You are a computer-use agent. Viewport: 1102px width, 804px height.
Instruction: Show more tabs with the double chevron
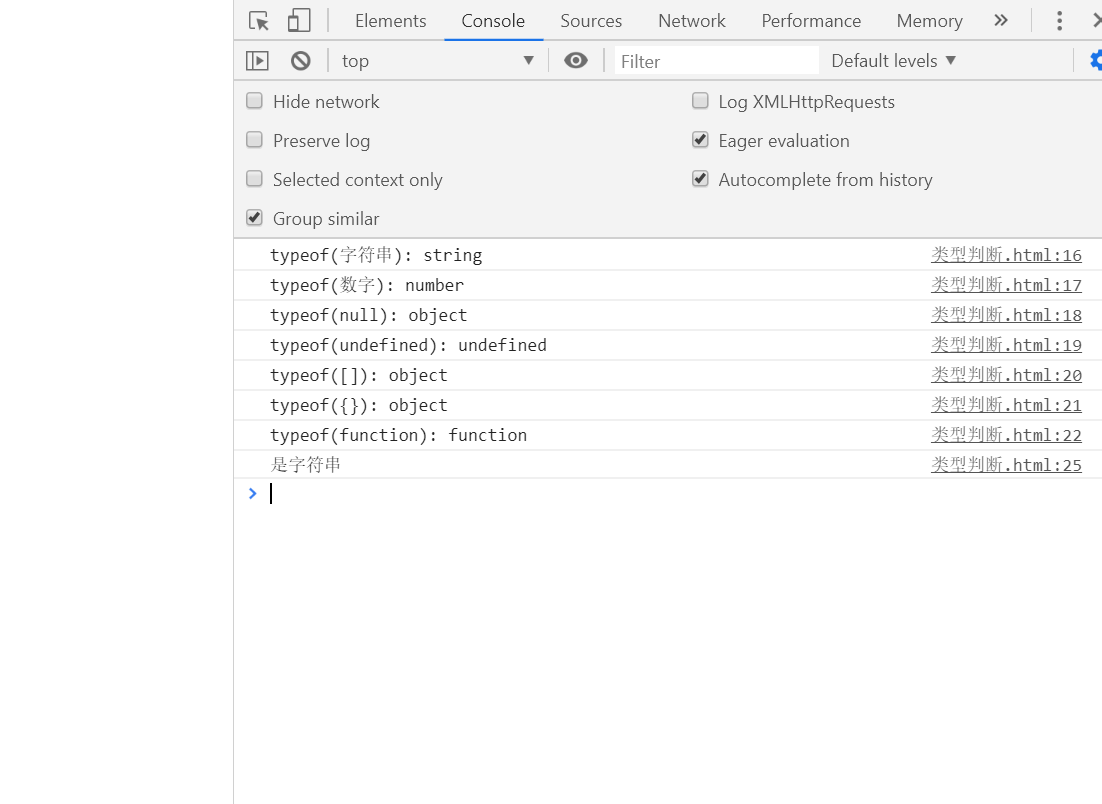tap(1001, 20)
